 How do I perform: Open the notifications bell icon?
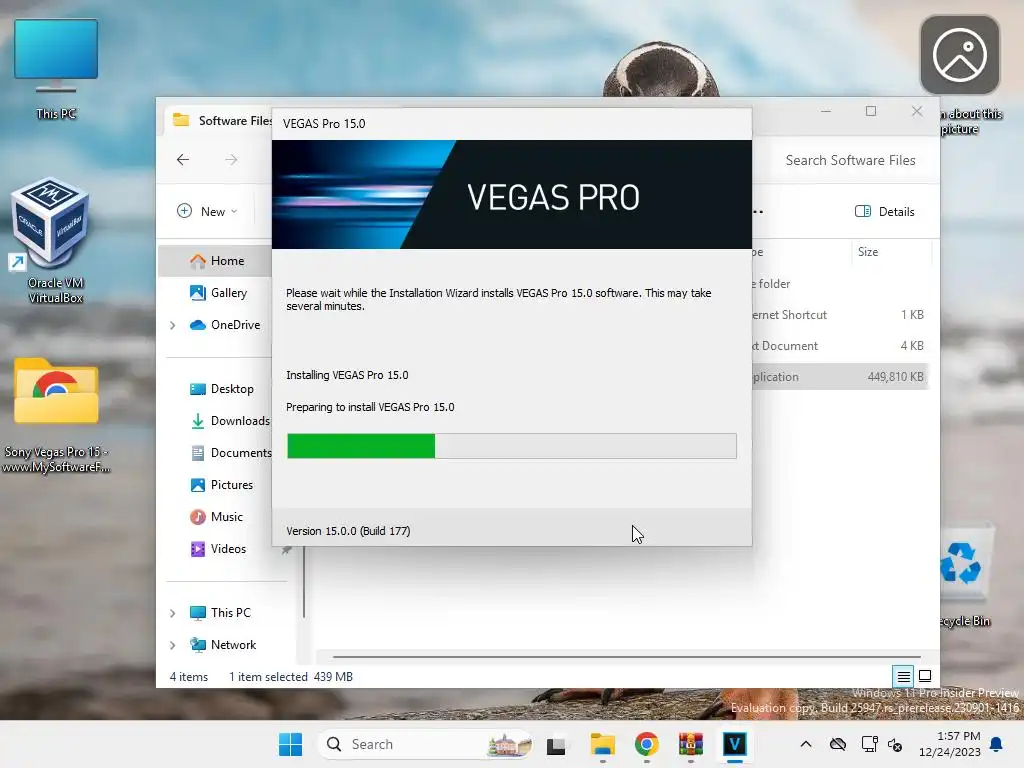997,744
